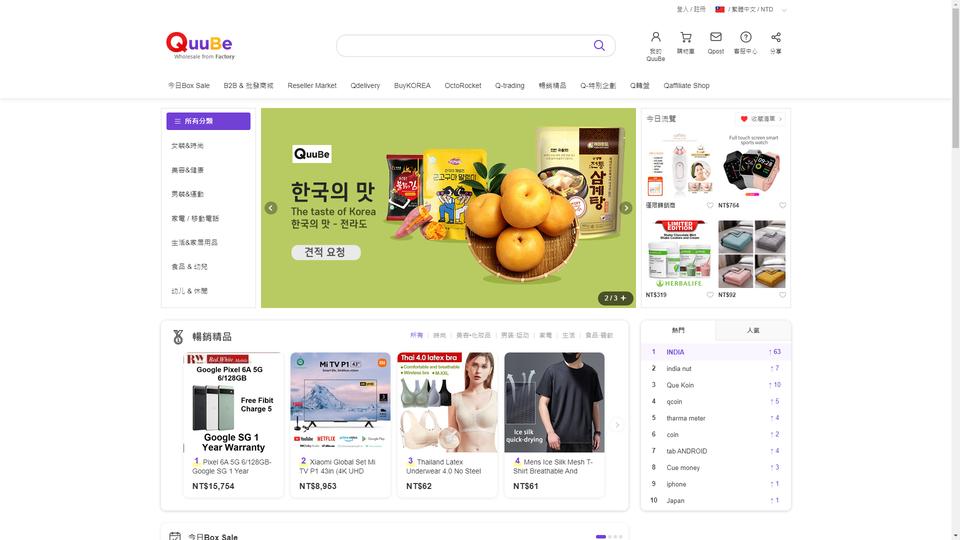This screenshot has height=540, width=960.
Task: Favorite the facial device item
Action: [710, 205]
